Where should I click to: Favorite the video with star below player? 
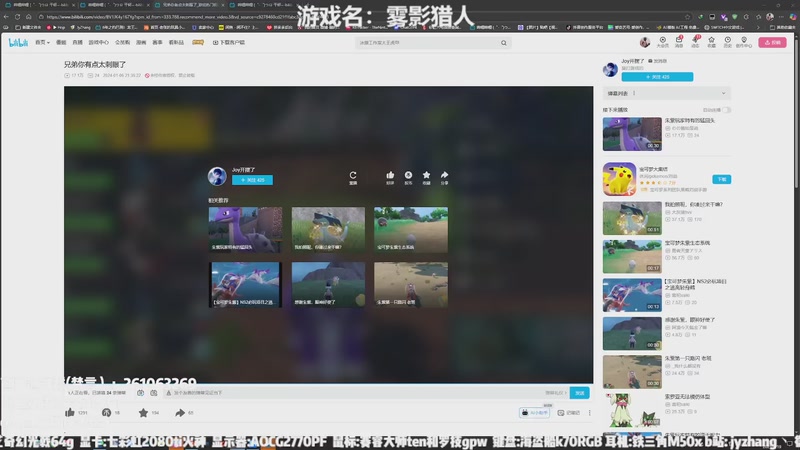point(143,412)
